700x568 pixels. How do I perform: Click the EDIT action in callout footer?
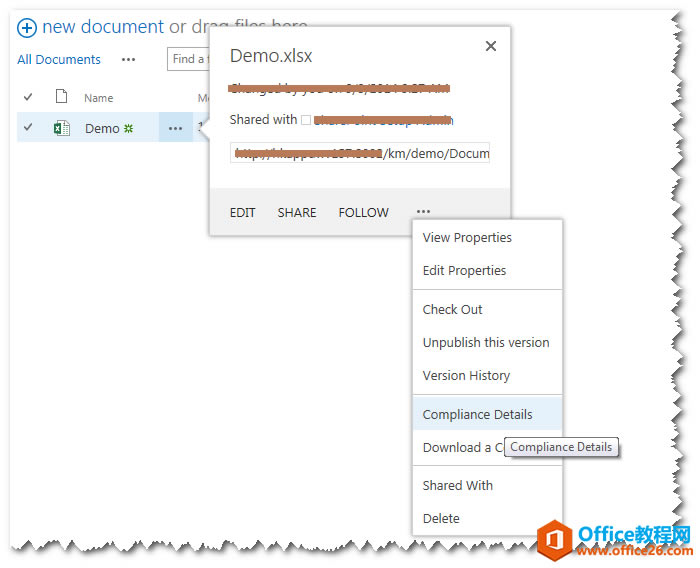click(x=242, y=213)
